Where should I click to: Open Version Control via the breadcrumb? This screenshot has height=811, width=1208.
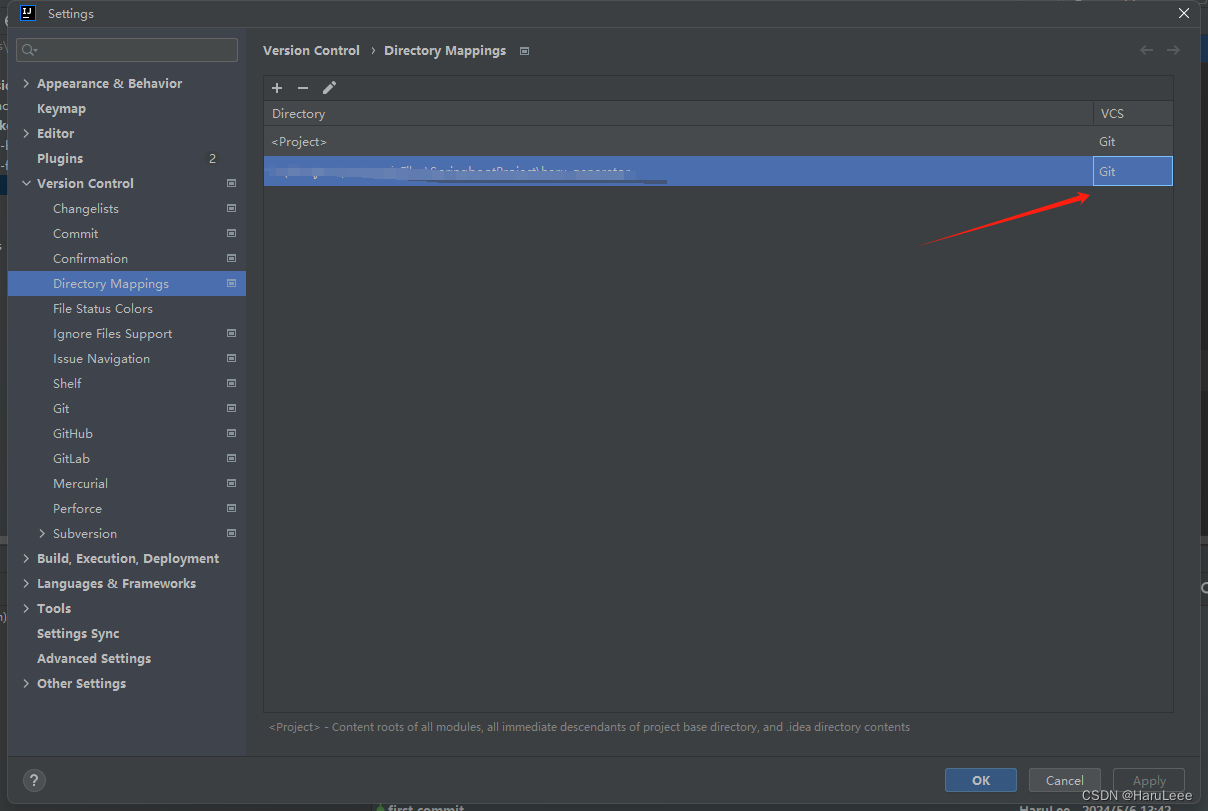[311, 50]
